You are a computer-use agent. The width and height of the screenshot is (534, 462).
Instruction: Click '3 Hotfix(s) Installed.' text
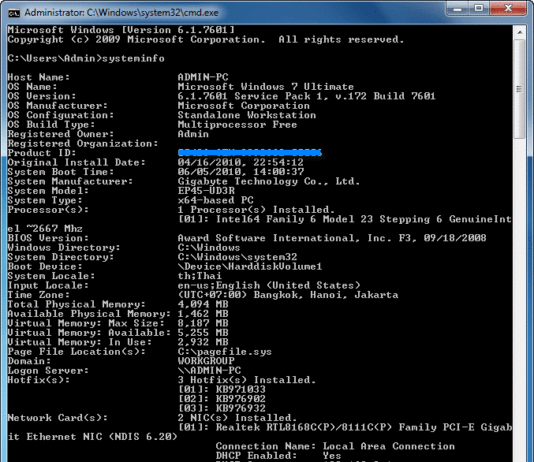[247, 380]
